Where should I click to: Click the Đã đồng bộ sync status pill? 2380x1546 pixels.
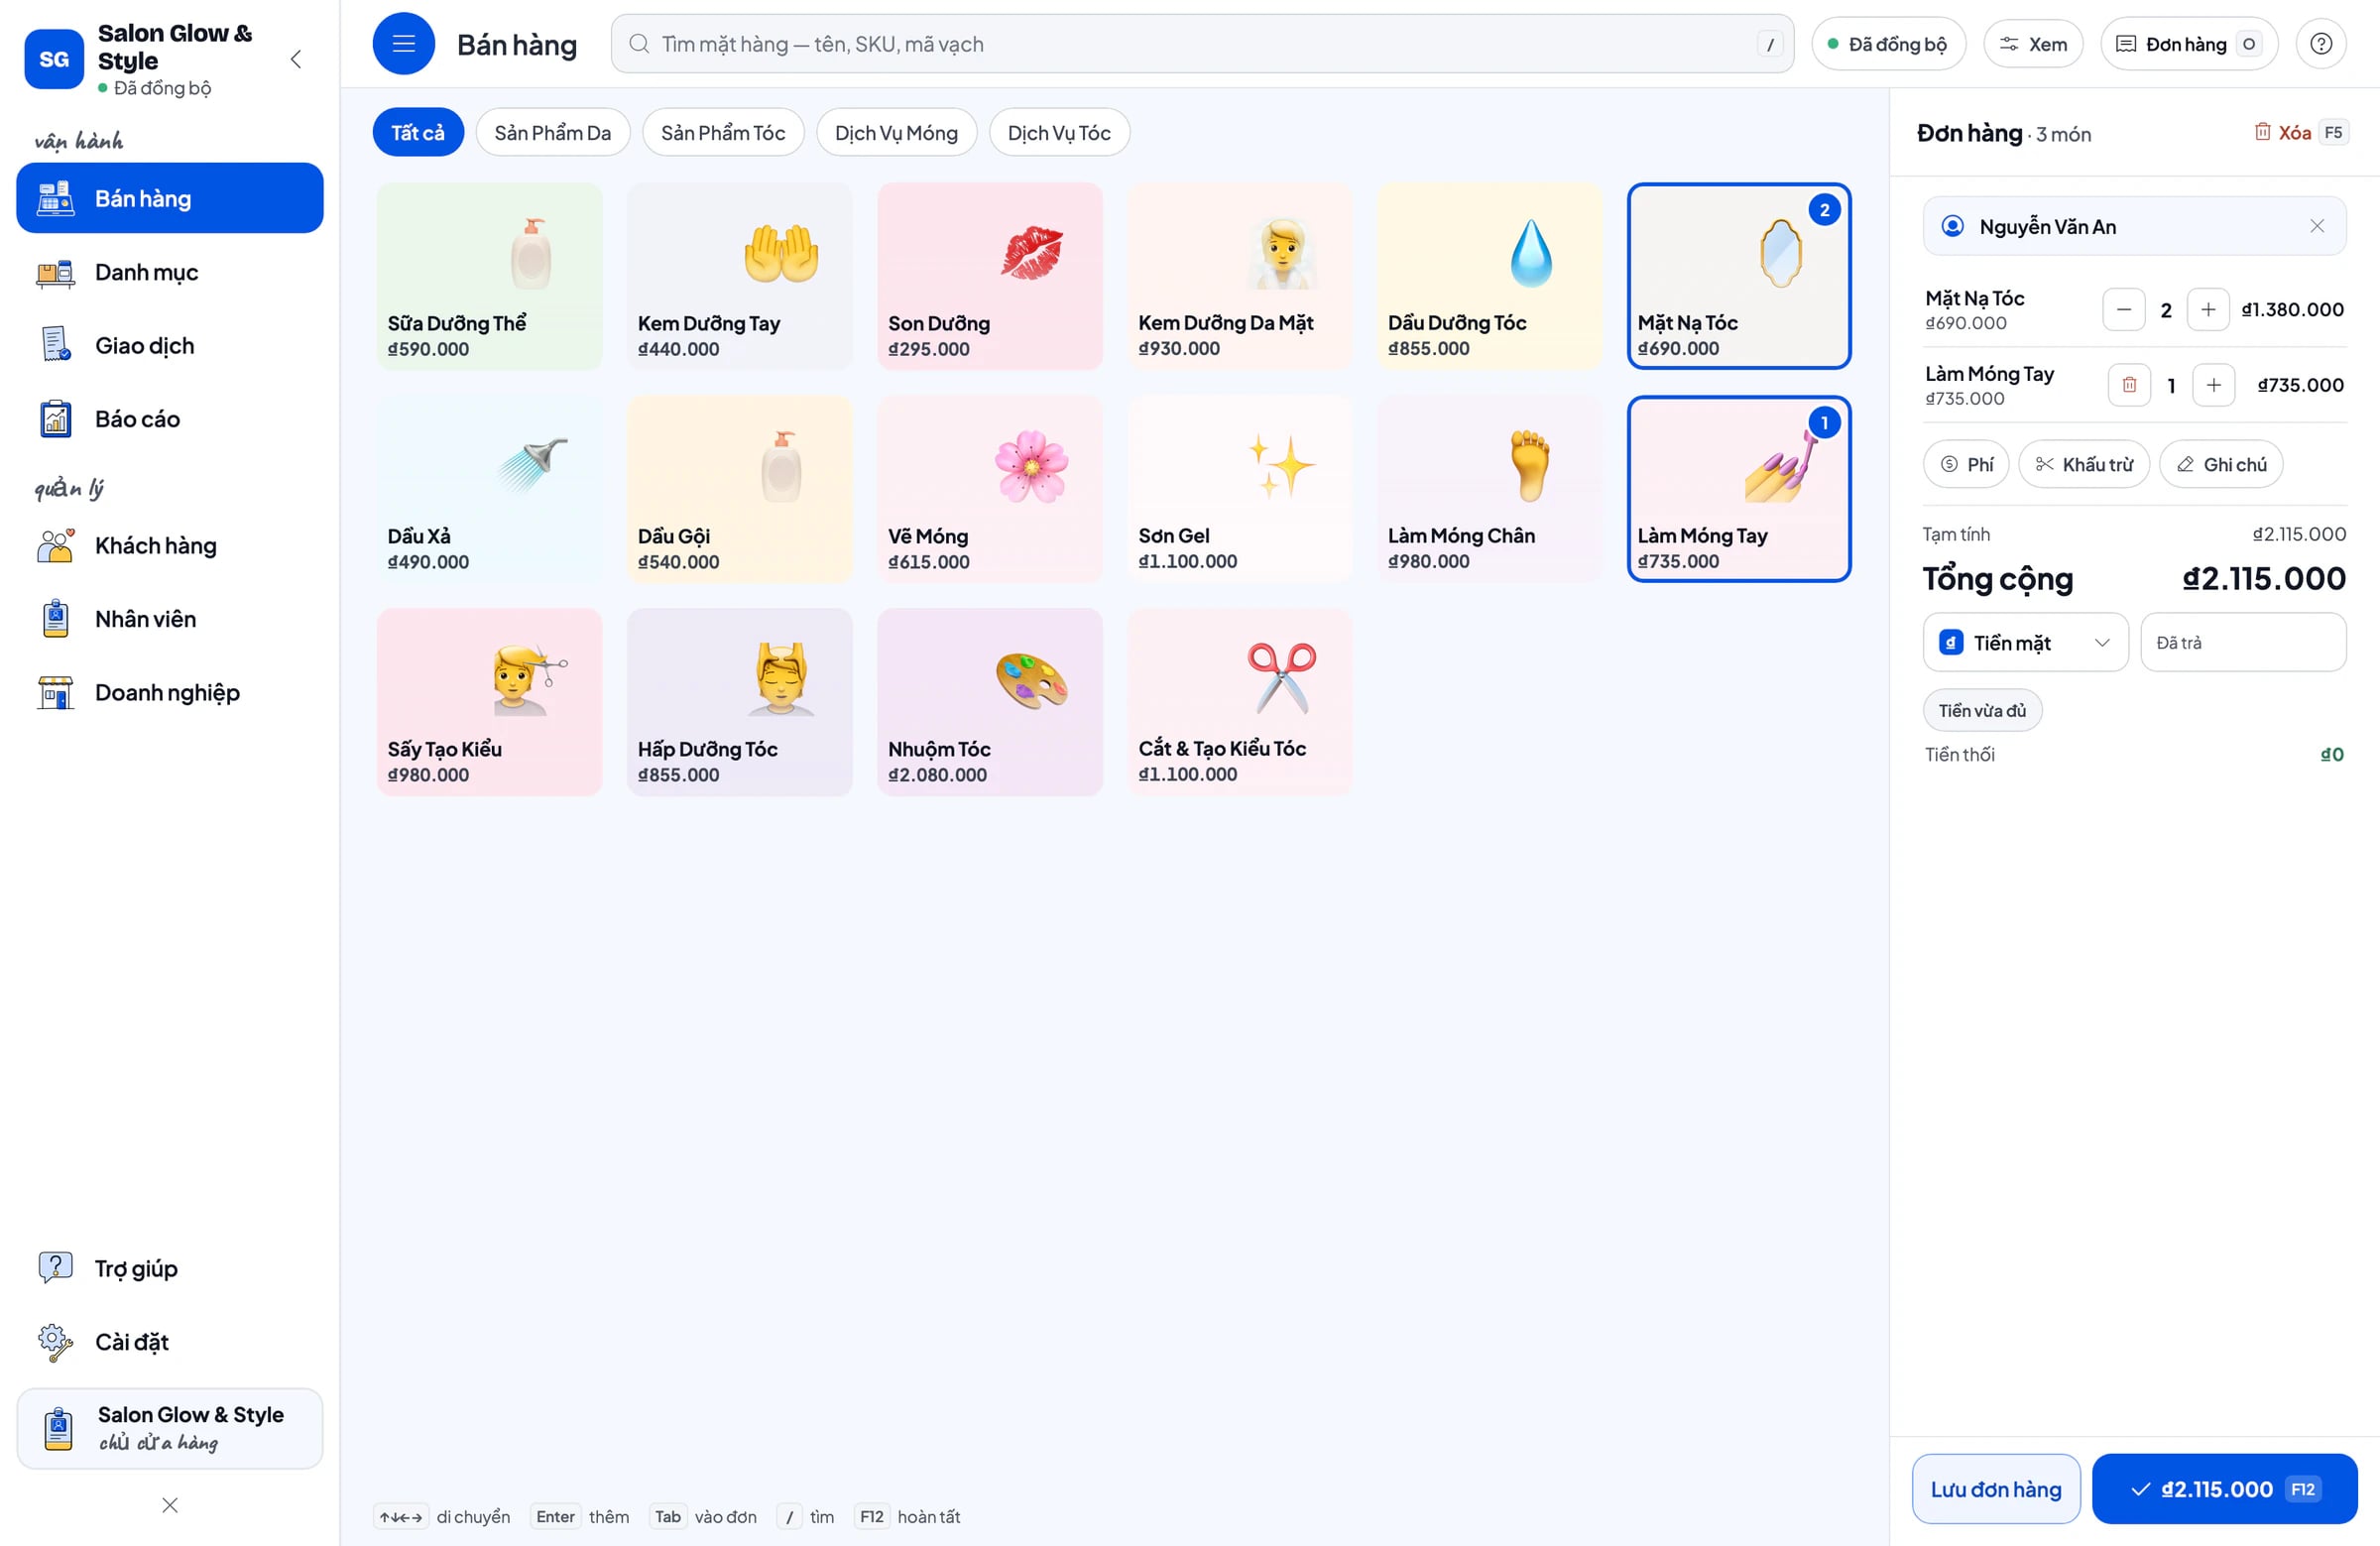[1888, 44]
